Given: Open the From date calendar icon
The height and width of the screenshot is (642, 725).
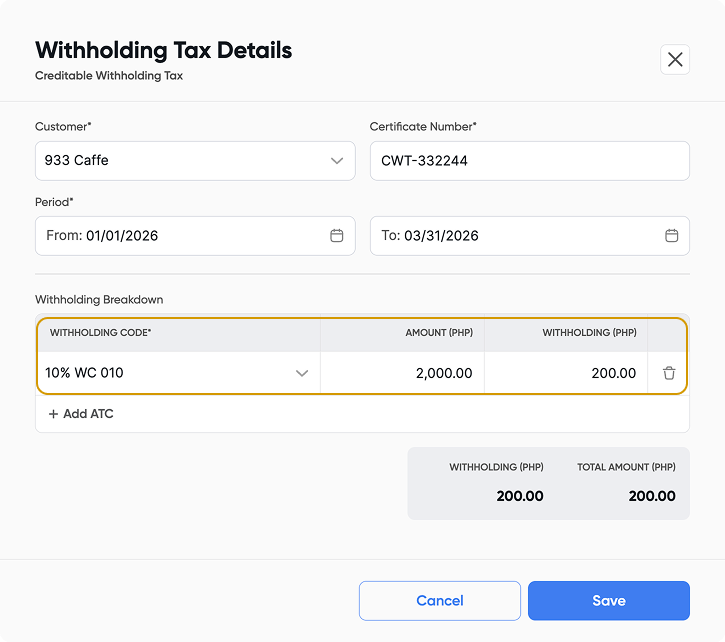Looking at the screenshot, I should point(337,236).
